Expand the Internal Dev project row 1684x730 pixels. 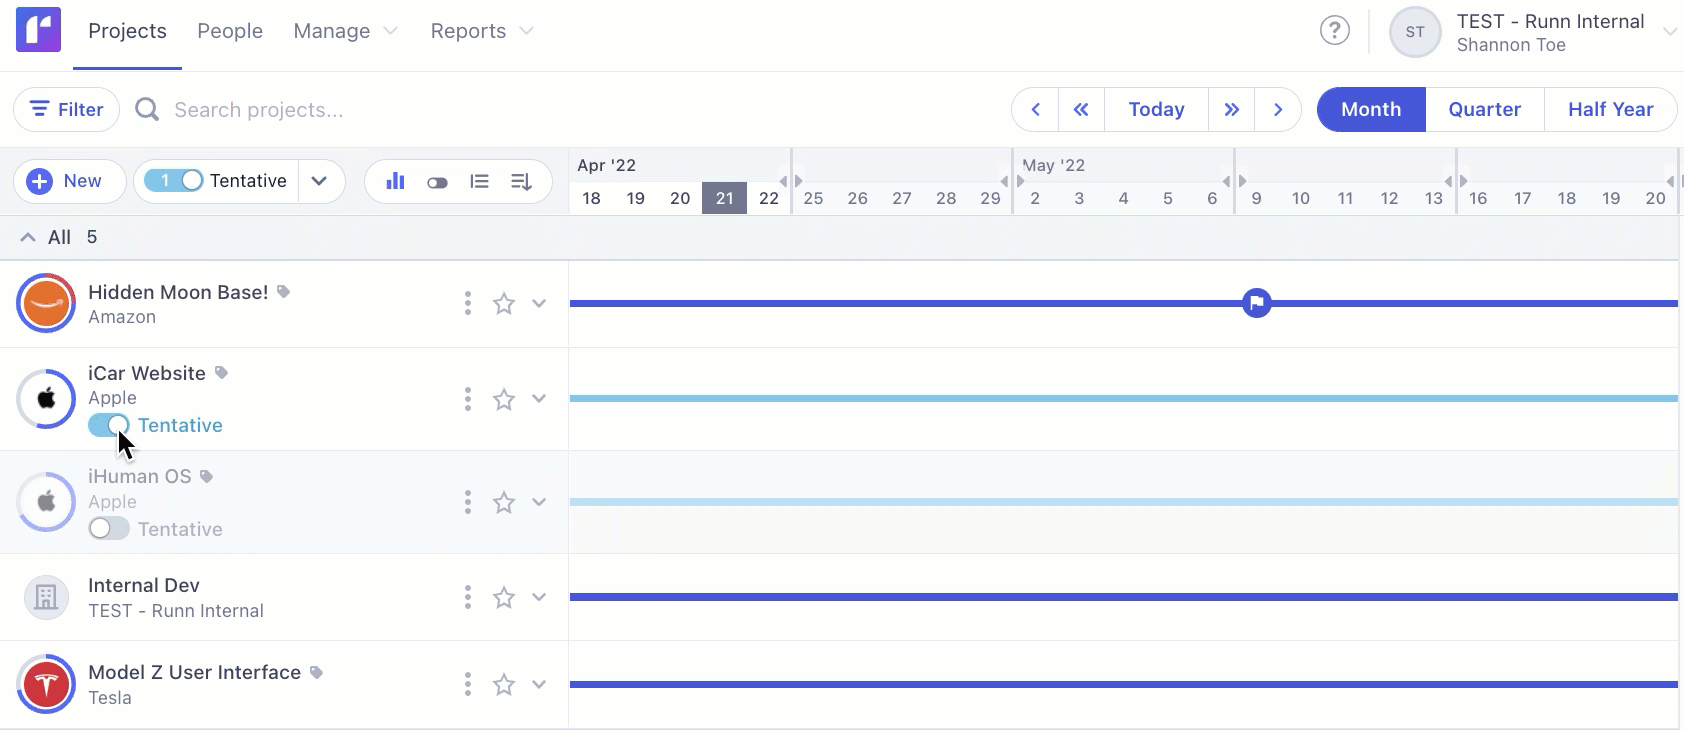(x=539, y=598)
